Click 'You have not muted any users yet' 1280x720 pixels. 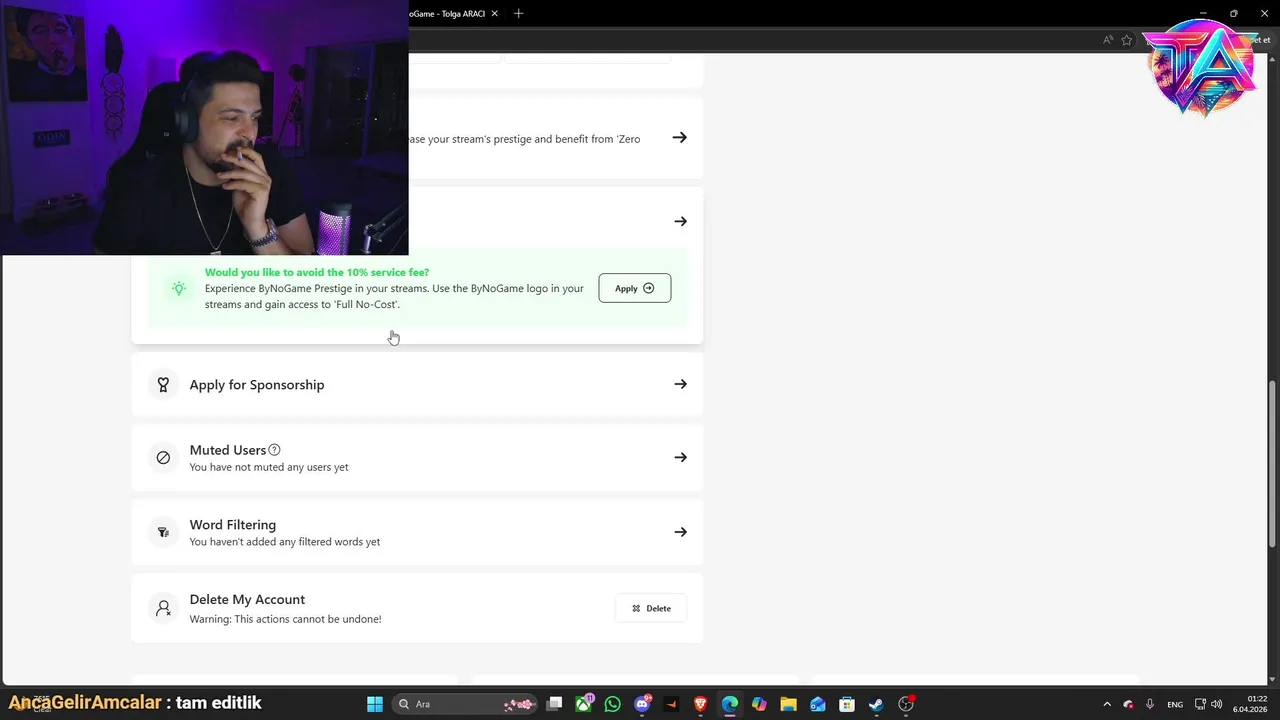pyautogui.click(x=269, y=467)
